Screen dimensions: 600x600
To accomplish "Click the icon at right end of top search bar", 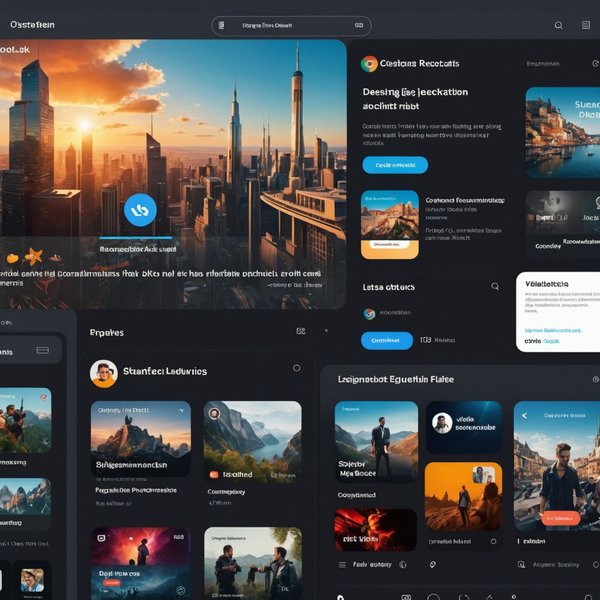I will (359, 25).
